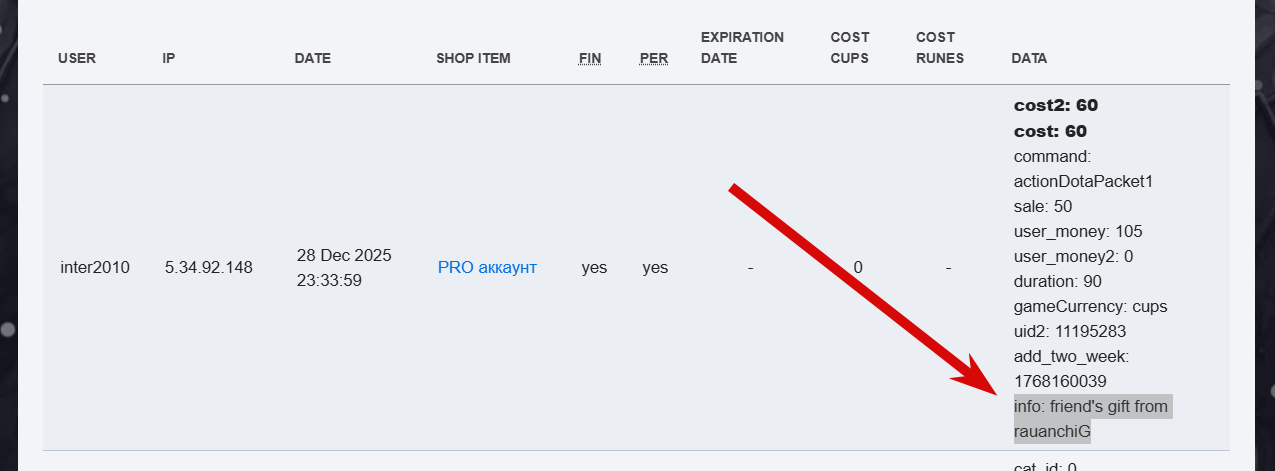Click the user_money: 105 entry
Screen dimensions: 1275x471
[x=1078, y=231]
